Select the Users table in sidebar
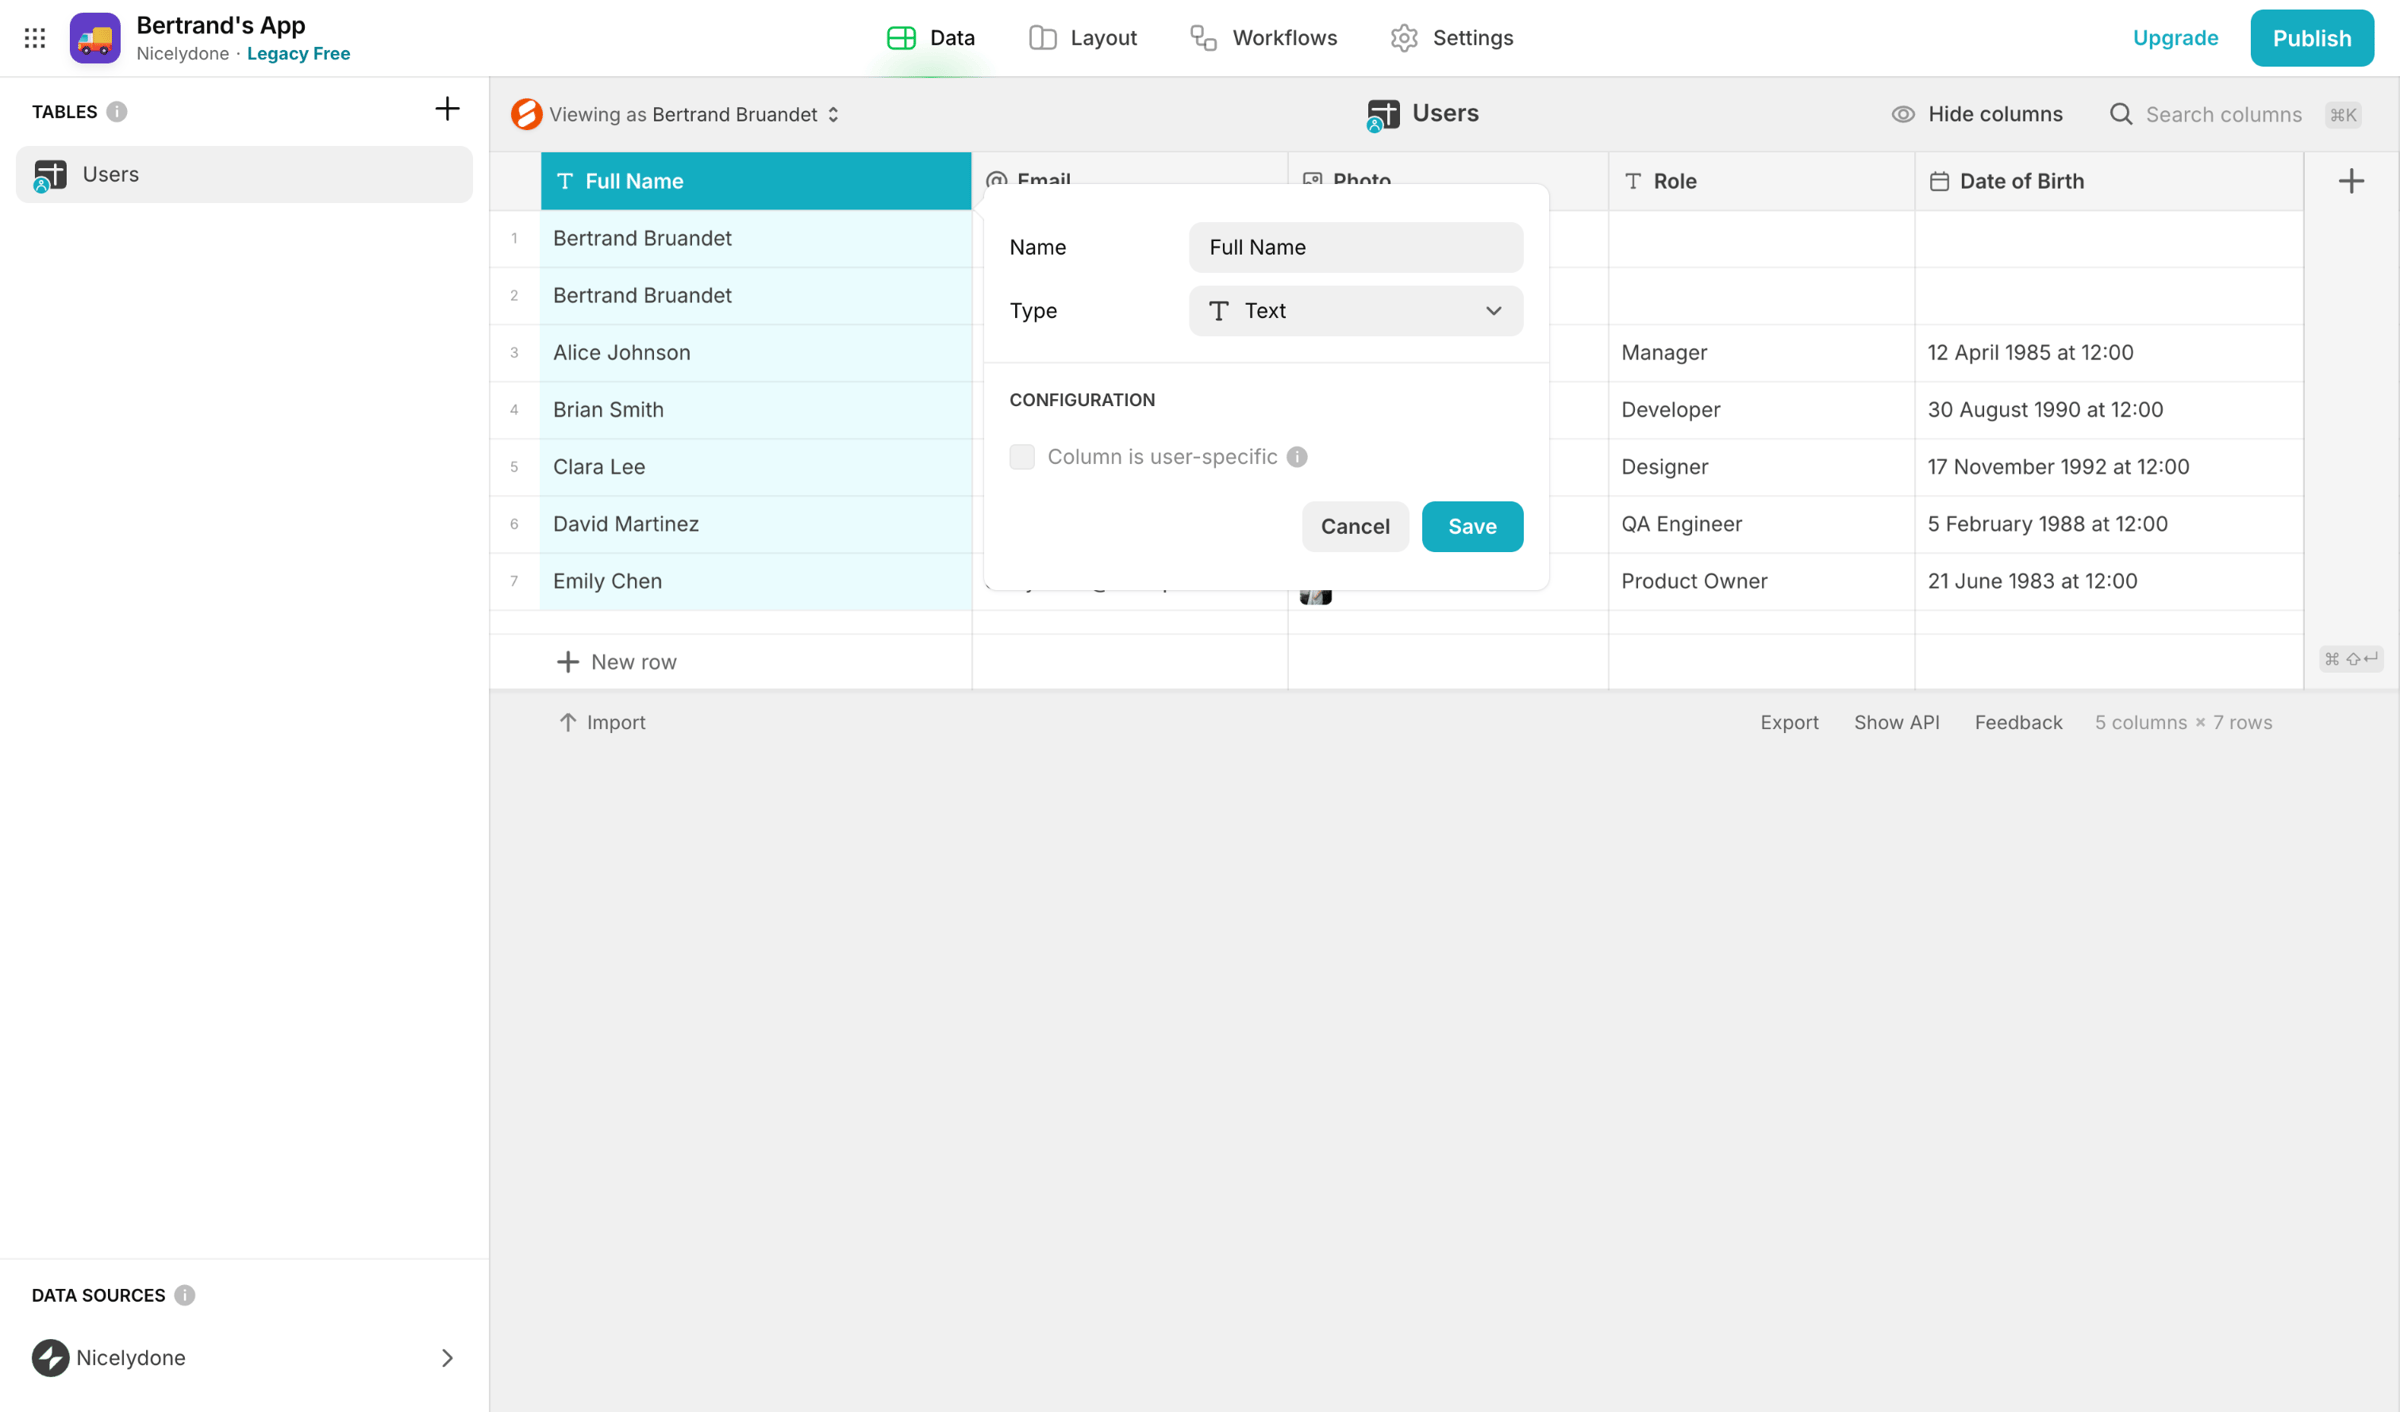Viewport: 2400px width, 1412px height. click(244, 175)
